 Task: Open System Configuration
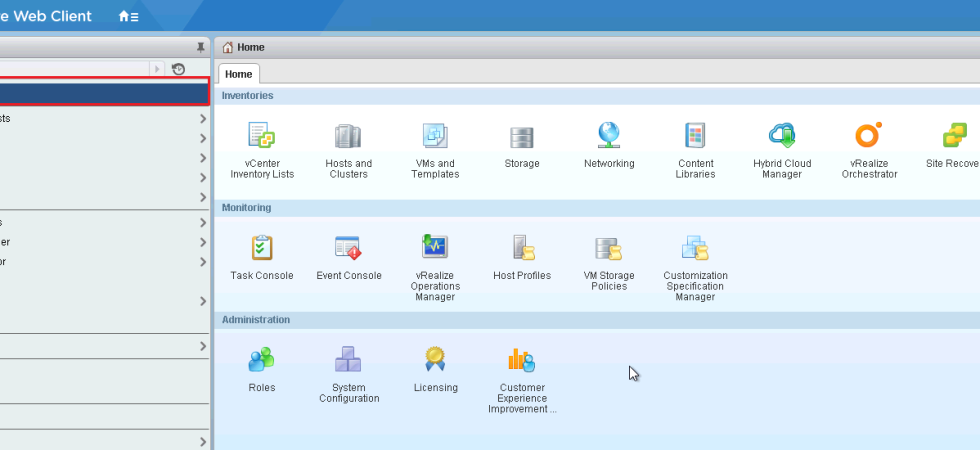coord(348,375)
